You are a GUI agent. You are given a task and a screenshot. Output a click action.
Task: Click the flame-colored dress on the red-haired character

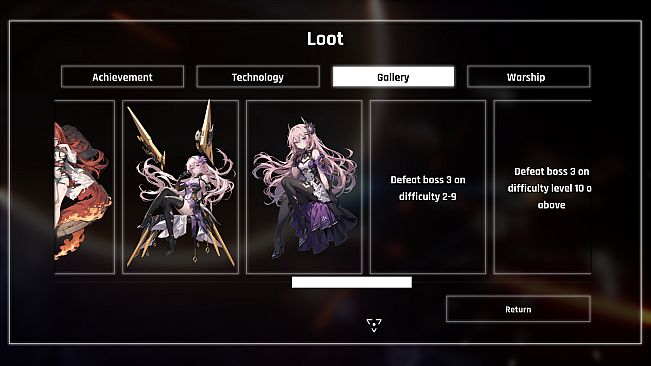tap(83, 216)
